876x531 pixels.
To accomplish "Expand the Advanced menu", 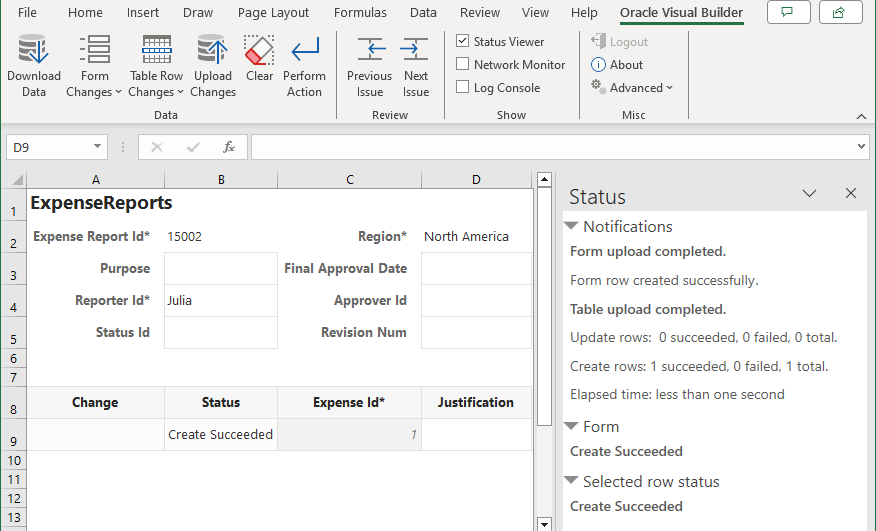I will tap(632, 88).
